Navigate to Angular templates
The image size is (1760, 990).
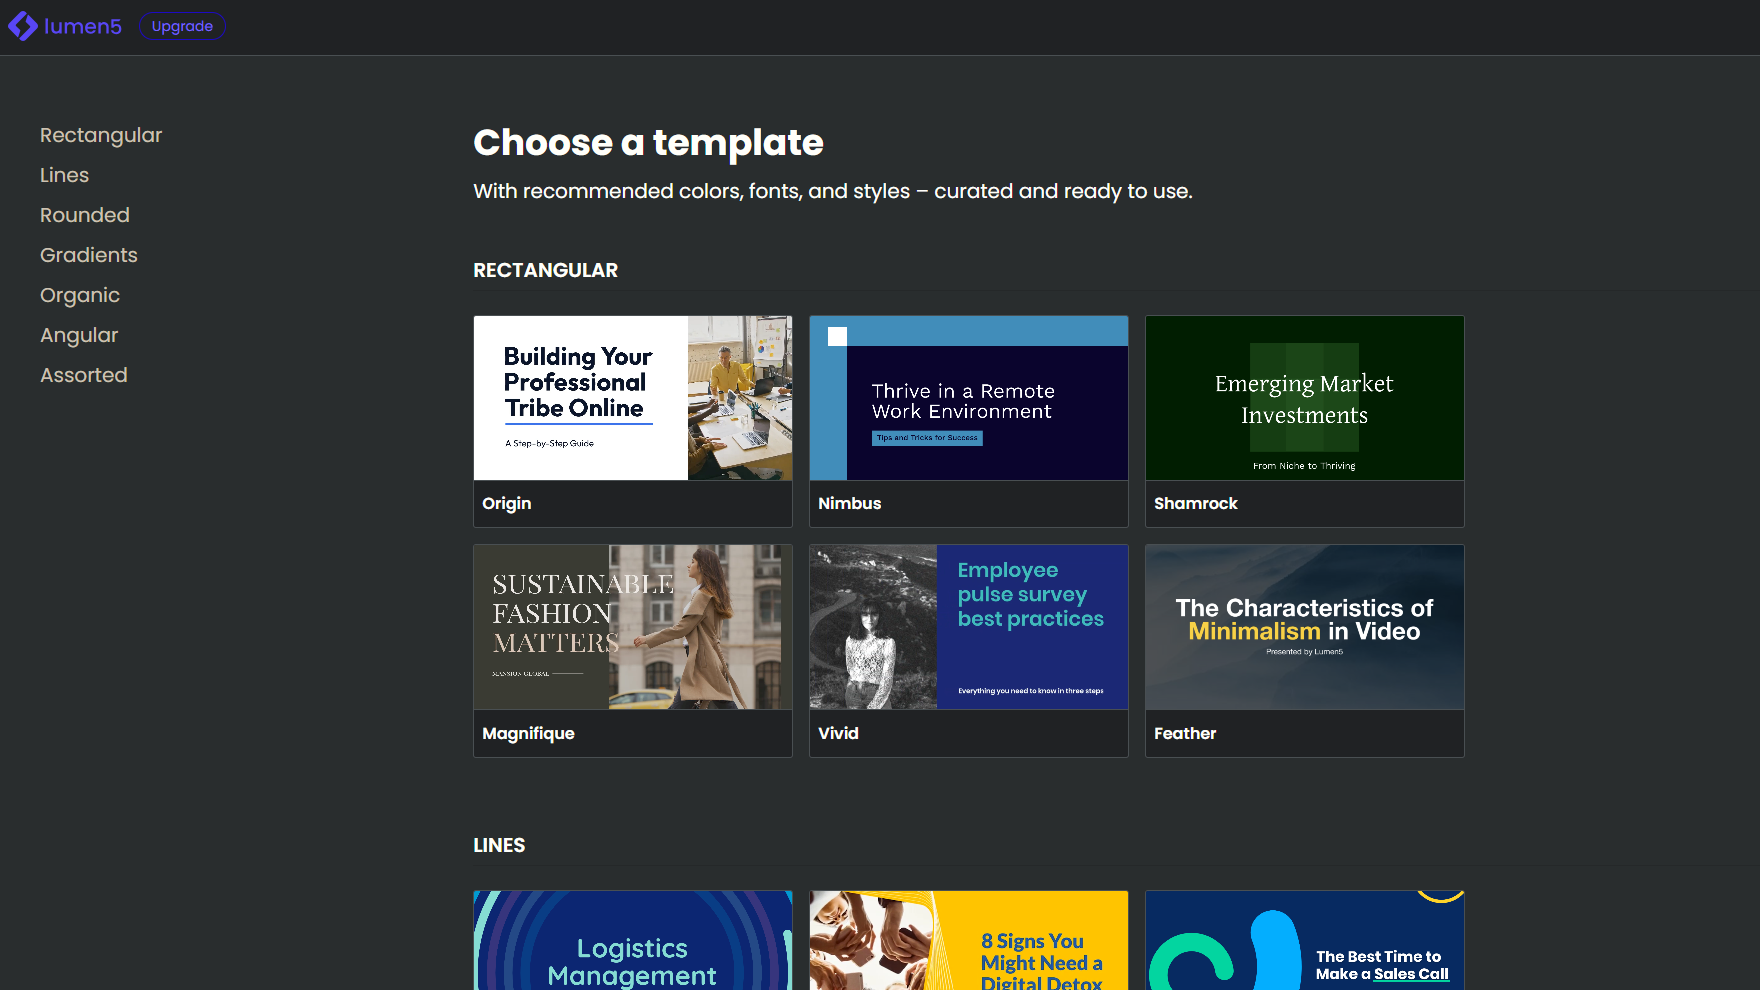tap(79, 335)
